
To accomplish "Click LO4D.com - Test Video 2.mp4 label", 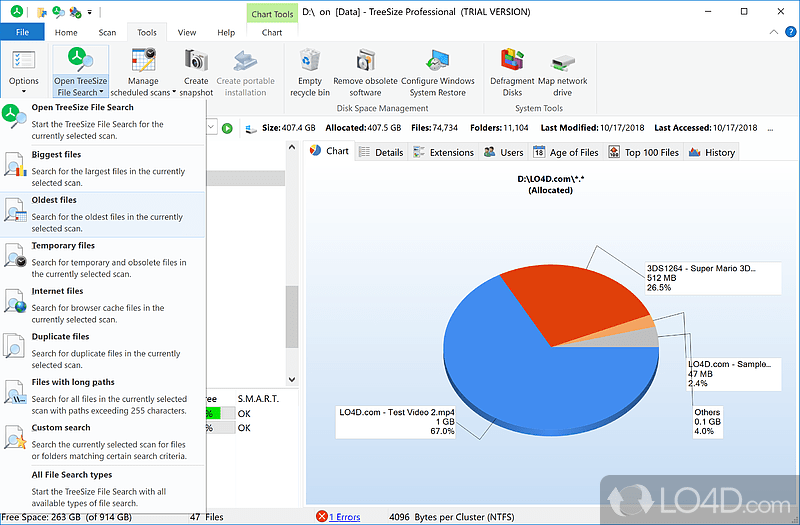I will coord(395,421).
